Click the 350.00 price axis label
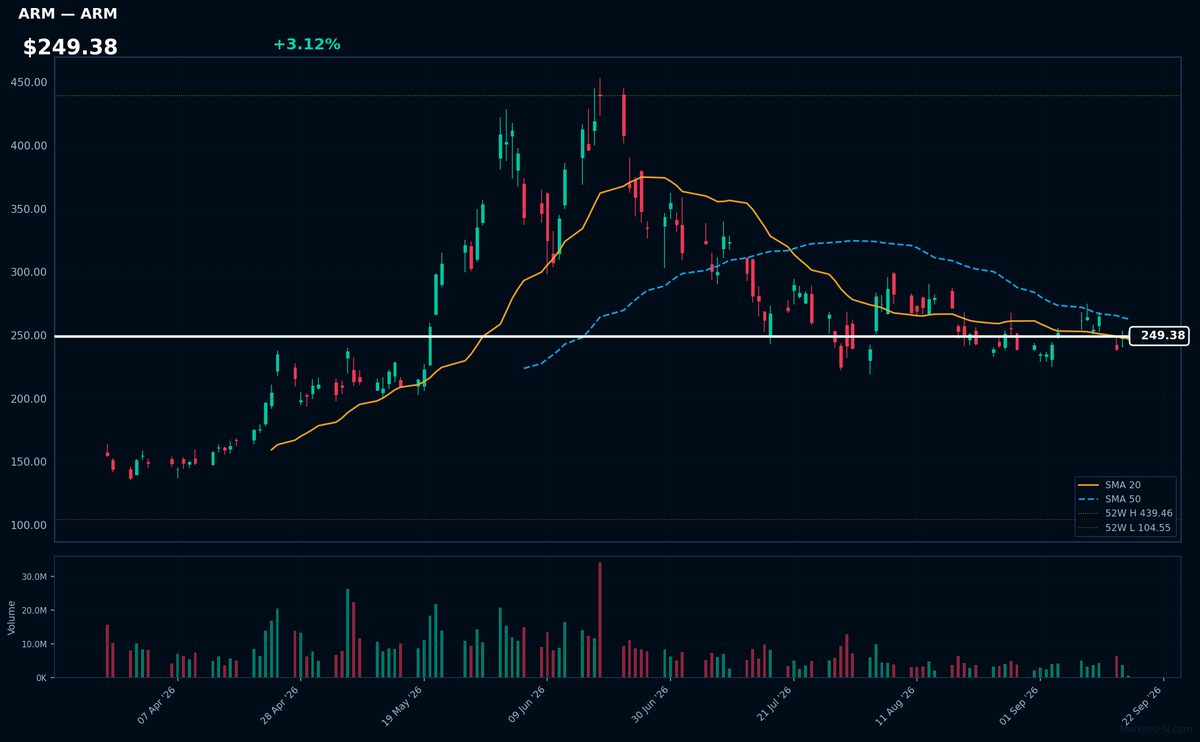Screen dimensions: 1200x742 point(29,209)
